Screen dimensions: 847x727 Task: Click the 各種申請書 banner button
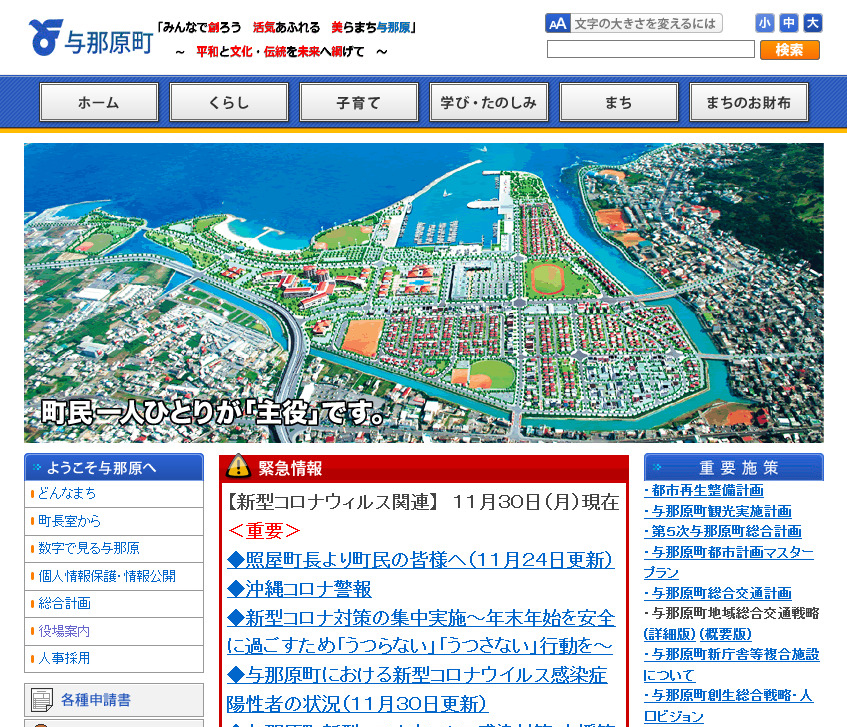tap(114, 700)
